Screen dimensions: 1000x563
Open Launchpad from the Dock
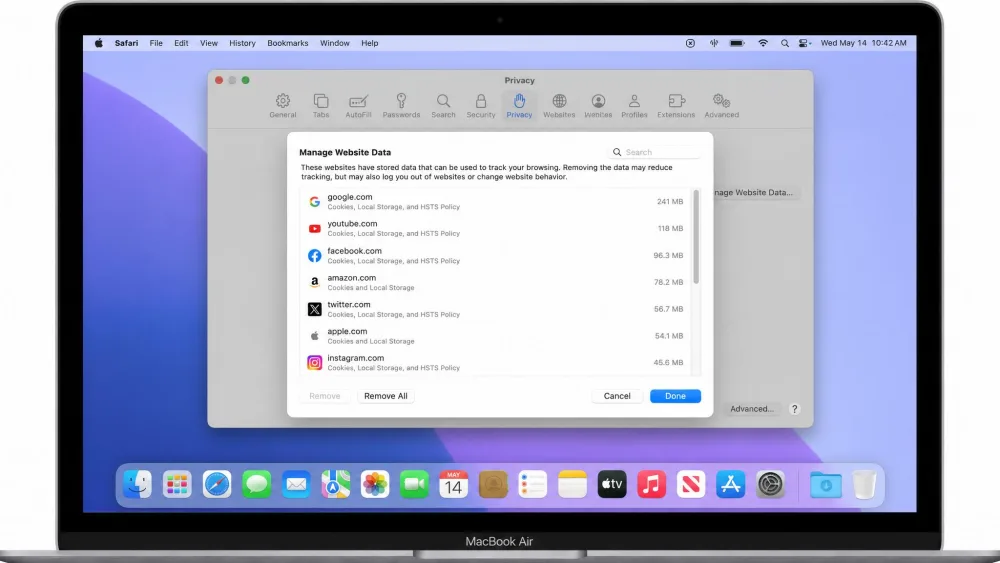[177, 485]
